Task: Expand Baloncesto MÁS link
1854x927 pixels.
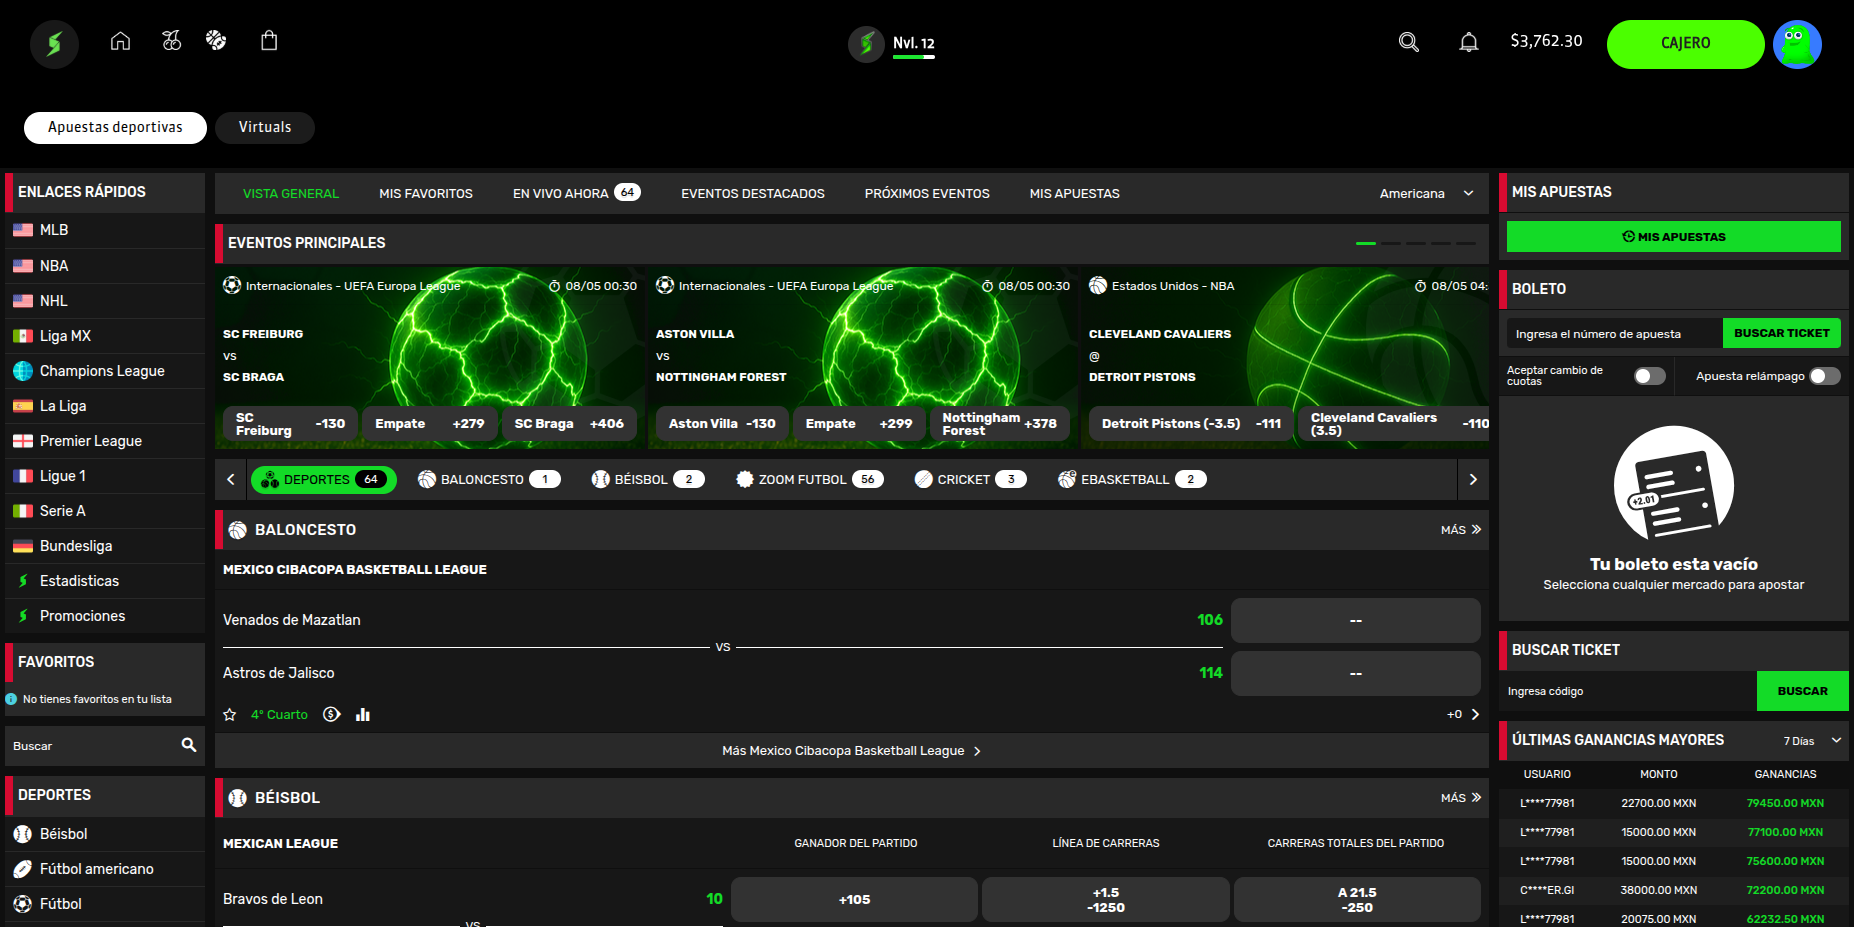Action: (1461, 530)
